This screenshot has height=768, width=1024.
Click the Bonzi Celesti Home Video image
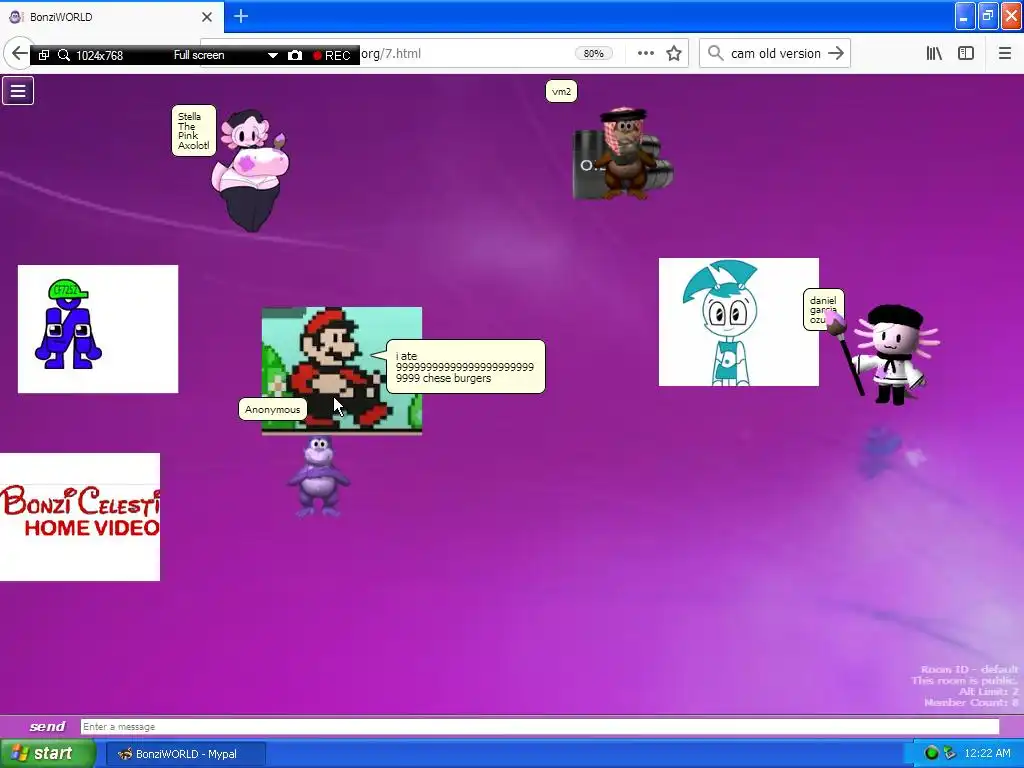(x=80, y=517)
